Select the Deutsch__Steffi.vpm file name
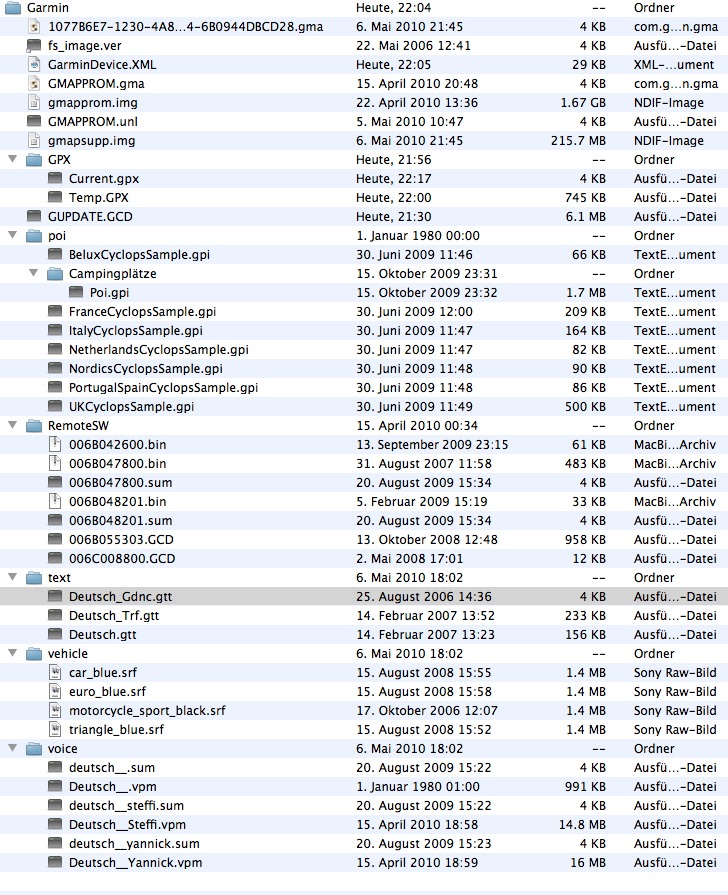 tap(127, 824)
